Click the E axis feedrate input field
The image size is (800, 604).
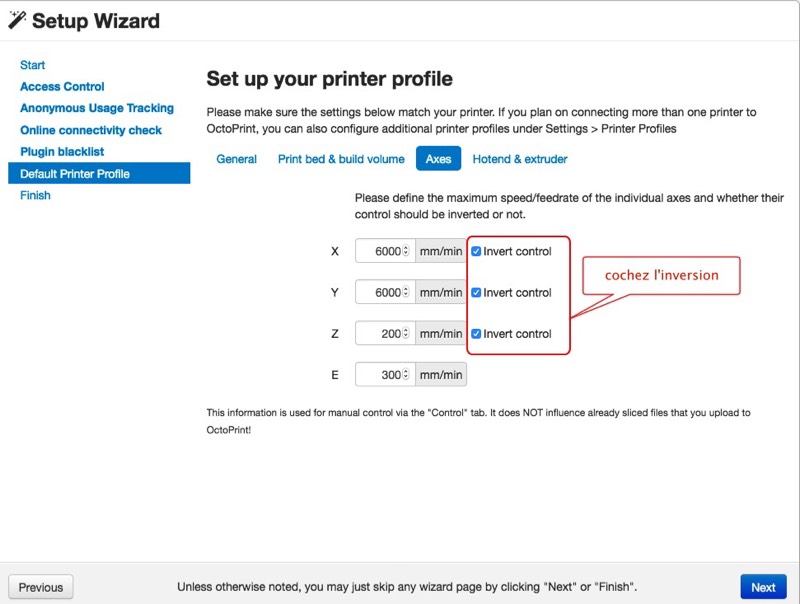tap(380, 375)
